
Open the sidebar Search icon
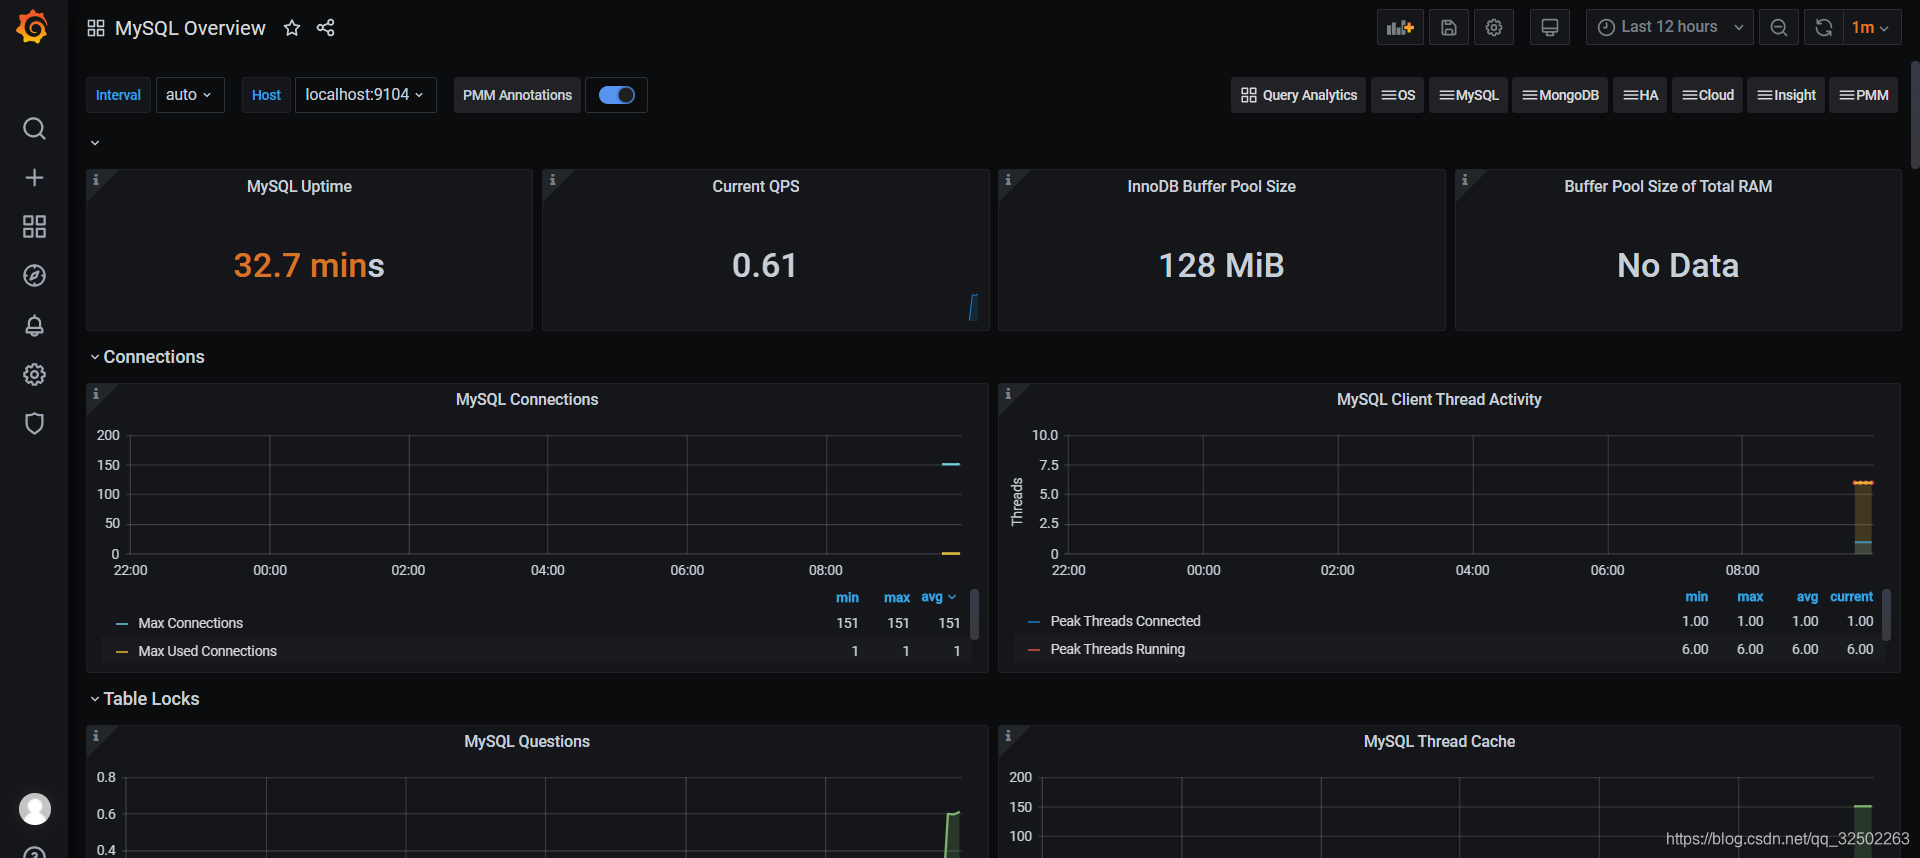coord(34,129)
